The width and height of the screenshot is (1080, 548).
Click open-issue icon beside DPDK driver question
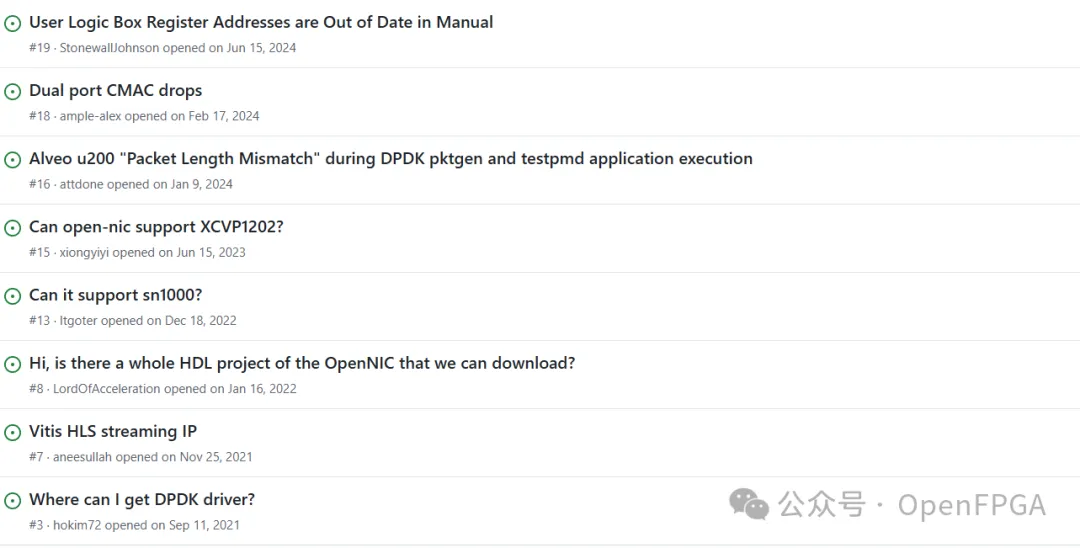click(13, 501)
